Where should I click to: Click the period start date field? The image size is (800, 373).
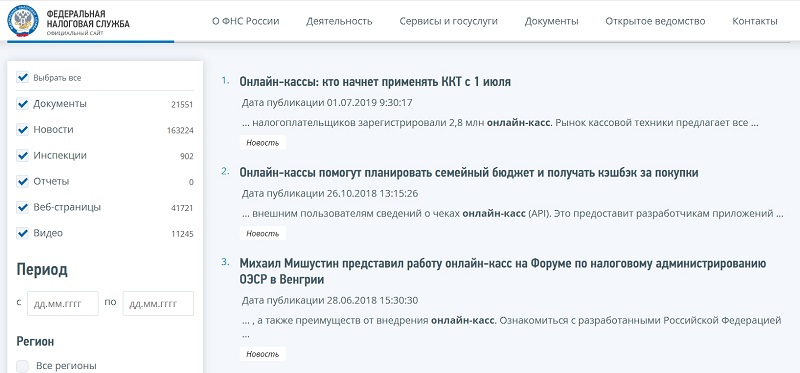coord(63,304)
